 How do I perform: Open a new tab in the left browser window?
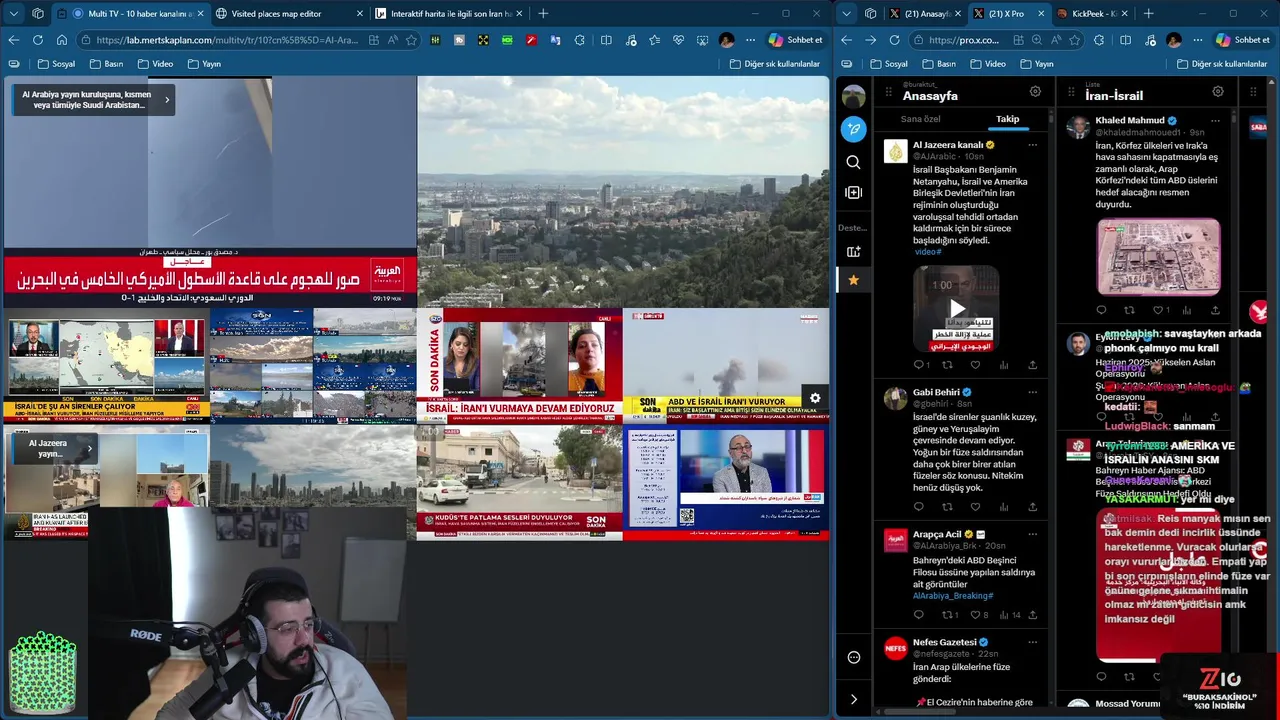pyautogui.click(x=543, y=13)
